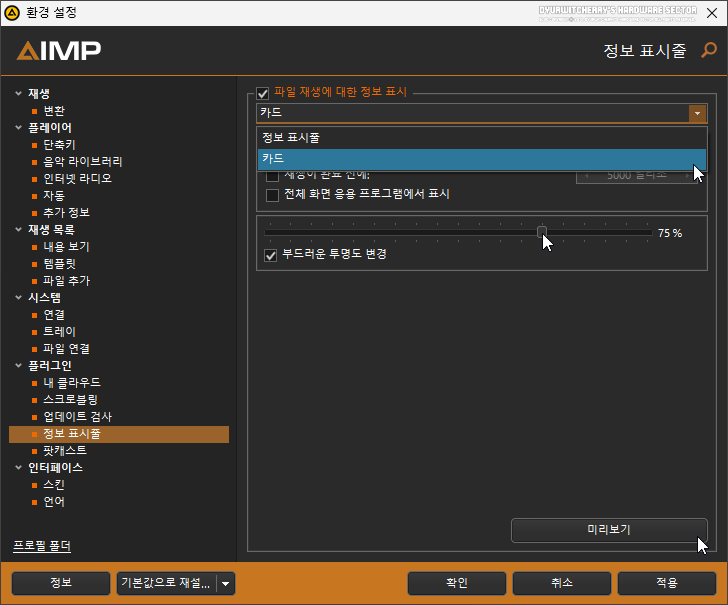Collapse the 플레이어 tree section
This screenshot has height=605, width=728.
point(19,127)
